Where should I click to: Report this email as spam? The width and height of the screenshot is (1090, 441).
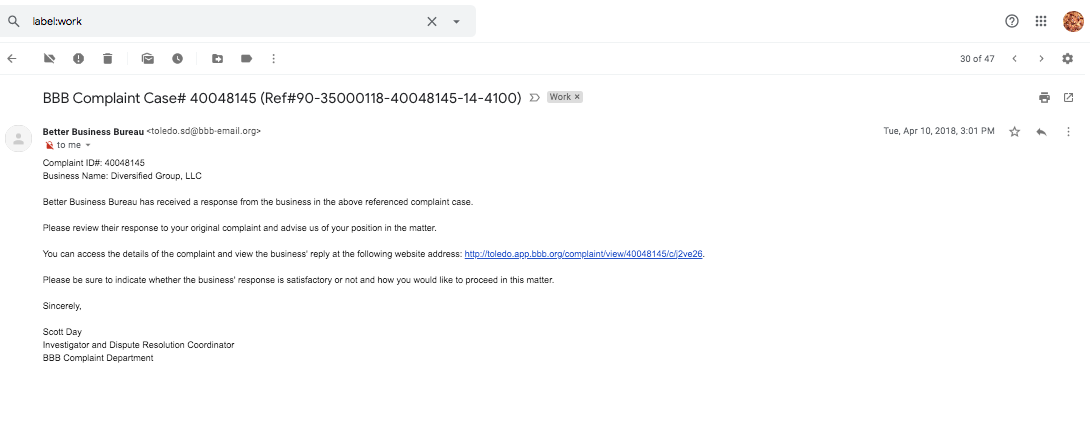(x=78, y=59)
